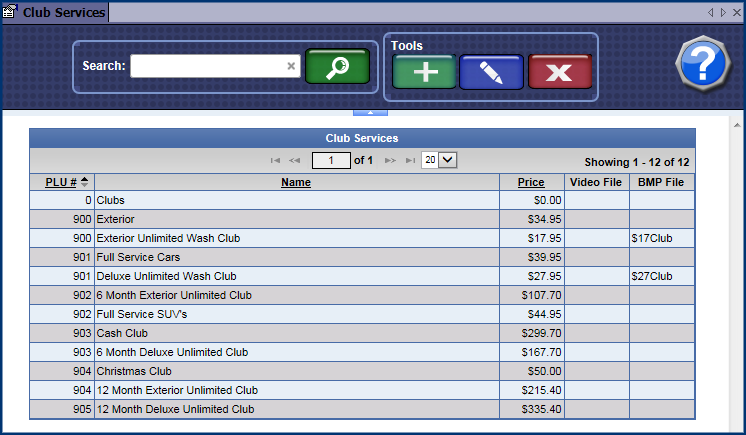The height and width of the screenshot is (435, 746).
Task: Collapse the toolbar panel using small arrow
Action: [370, 112]
